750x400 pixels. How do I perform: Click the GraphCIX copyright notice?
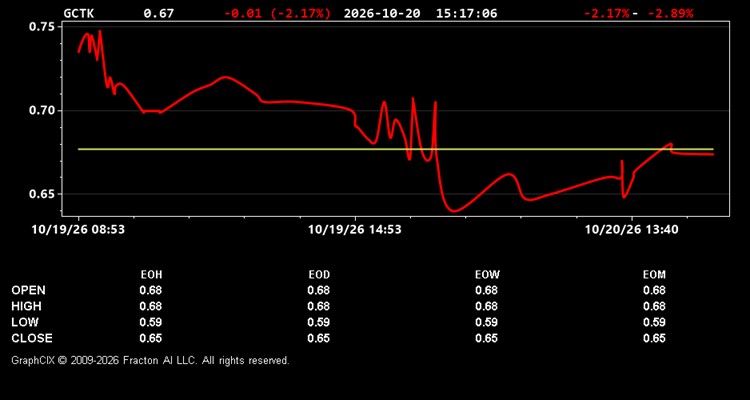150,360
